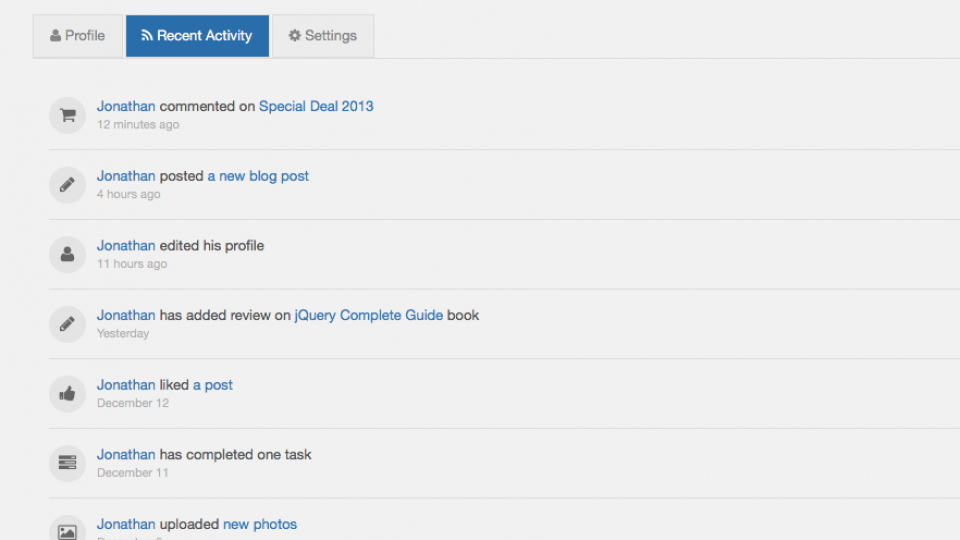The height and width of the screenshot is (540, 960).
Task: Click the pencil icon beside jQuery review entry
Action: coord(67,324)
